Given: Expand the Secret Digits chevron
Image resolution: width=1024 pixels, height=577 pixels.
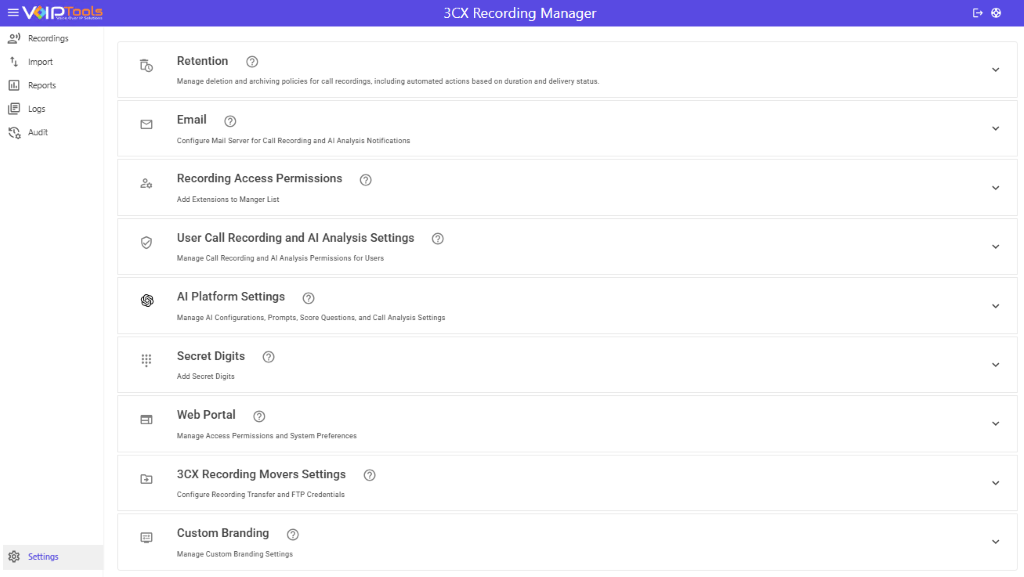Looking at the screenshot, I should click(995, 365).
